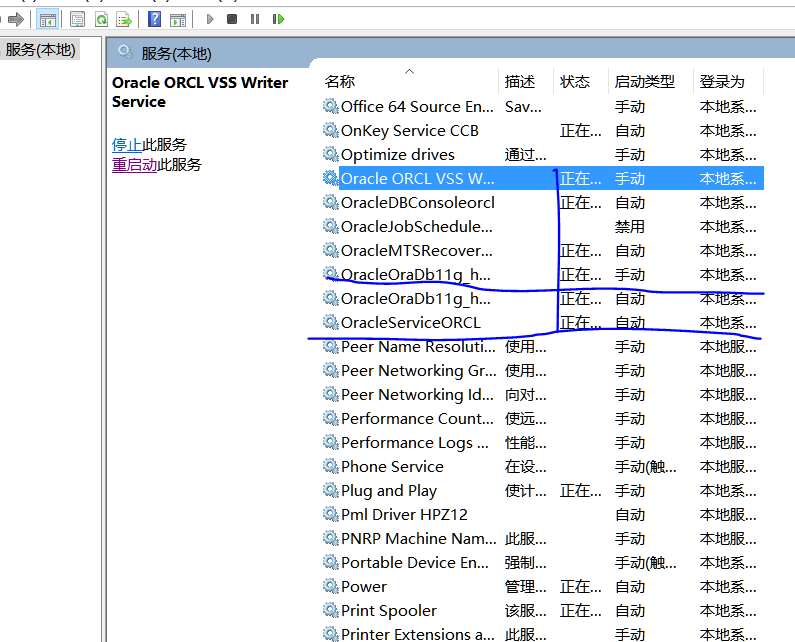This screenshot has height=642, width=795.
Task: Select the OnKey Service CCB service name
Action: tap(410, 131)
